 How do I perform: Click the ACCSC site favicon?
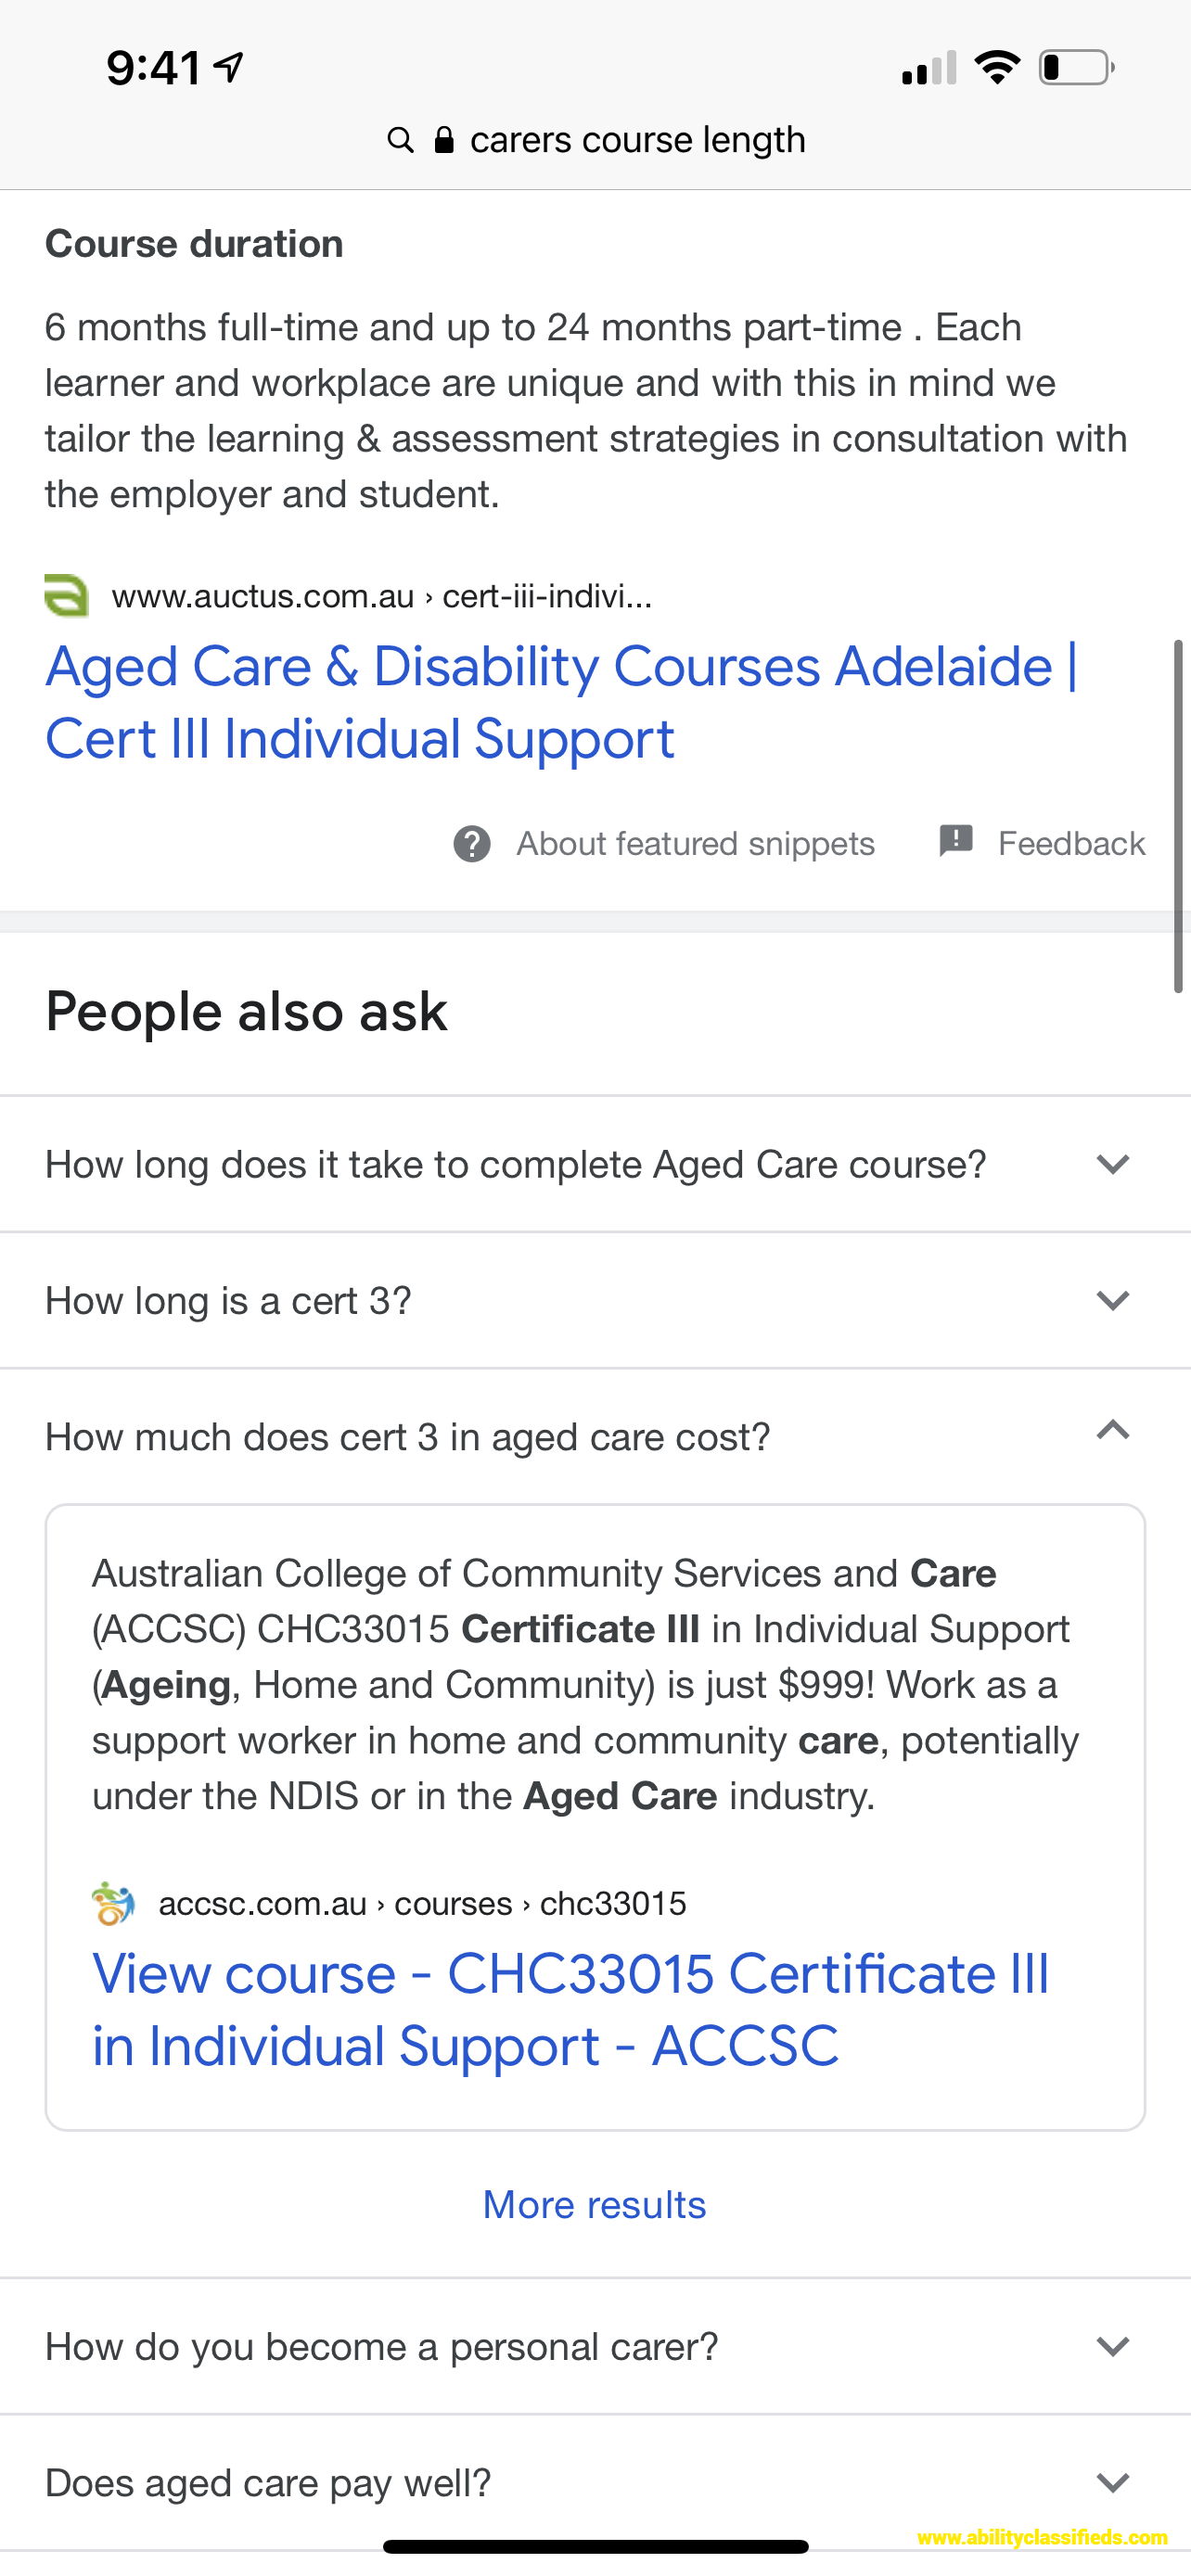(x=113, y=1903)
